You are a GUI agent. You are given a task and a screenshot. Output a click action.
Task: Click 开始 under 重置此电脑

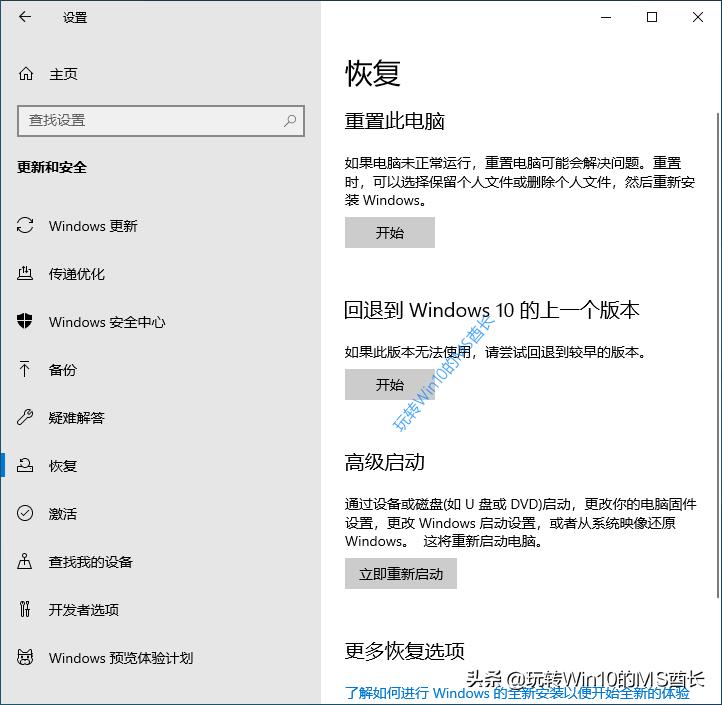pos(390,233)
